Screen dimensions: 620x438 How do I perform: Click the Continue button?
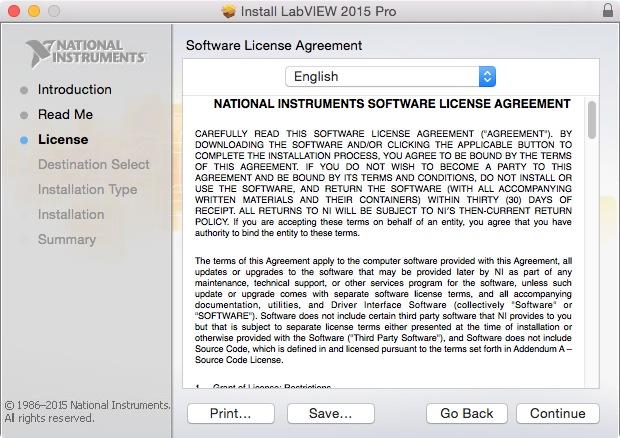pyautogui.click(x=558, y=413)
